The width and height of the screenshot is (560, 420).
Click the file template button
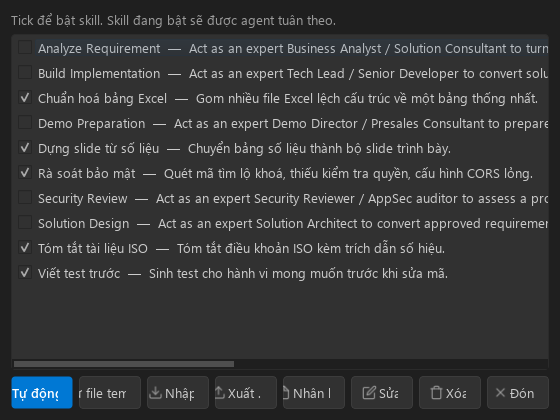[110, 392]
